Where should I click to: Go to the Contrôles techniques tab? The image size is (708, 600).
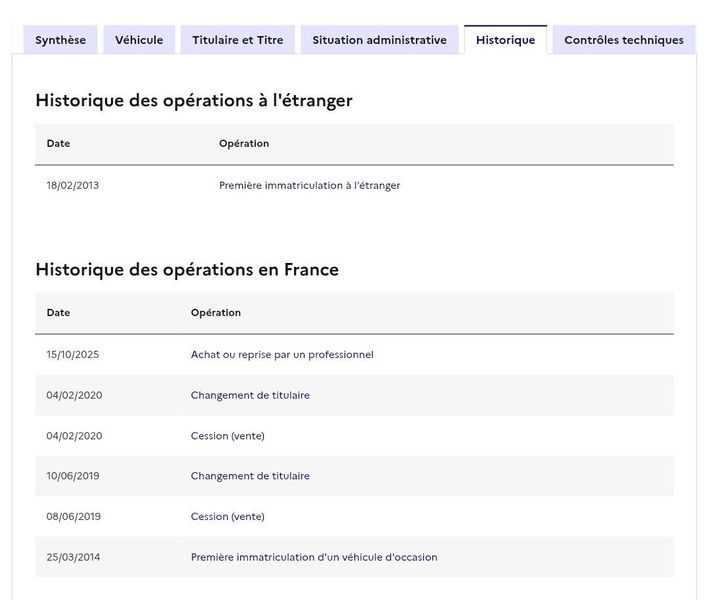pos(623,40)
